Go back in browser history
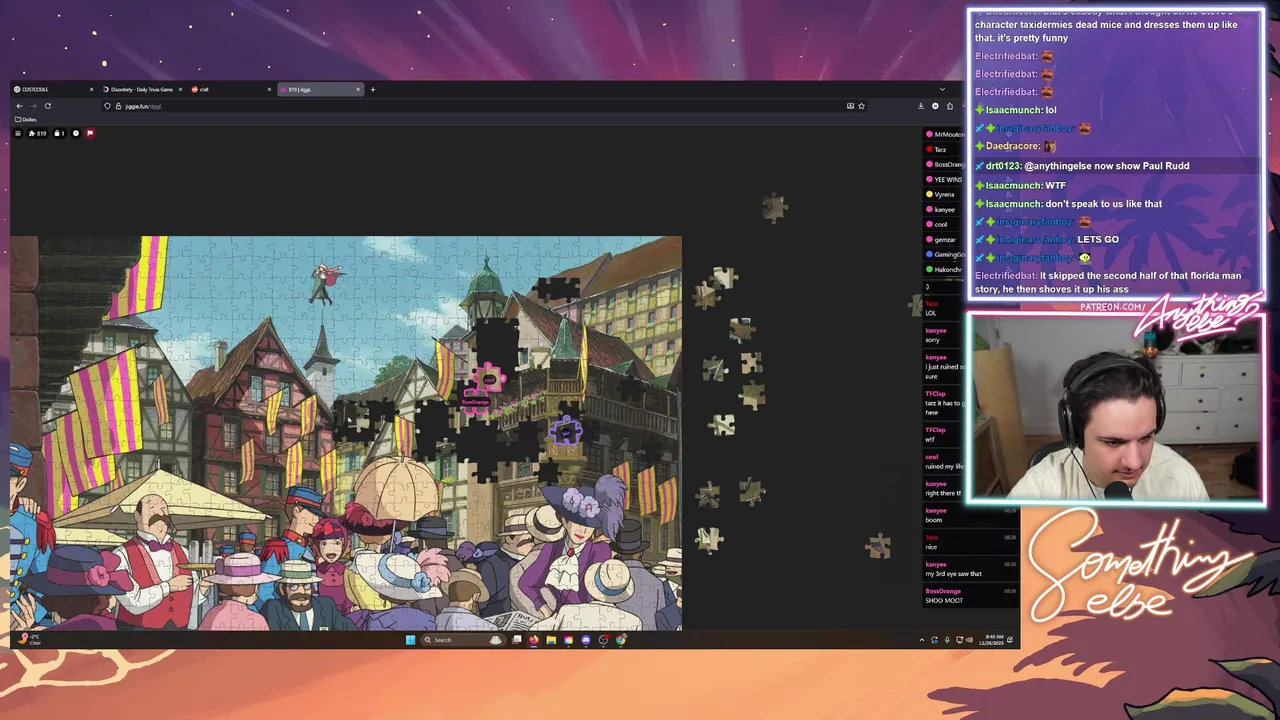Viewport: 1280px width, 720px height. tap(19, 106)
